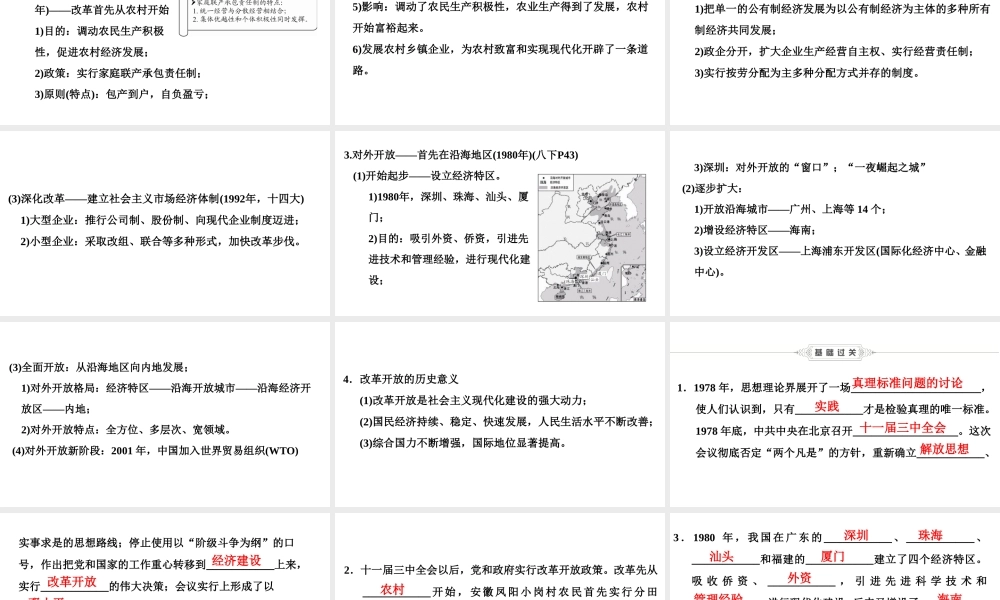This screenshot has width=1000, height=600.
Task: Click the red answer 外资
Action: pyautogui.click(x=799, y=578)
